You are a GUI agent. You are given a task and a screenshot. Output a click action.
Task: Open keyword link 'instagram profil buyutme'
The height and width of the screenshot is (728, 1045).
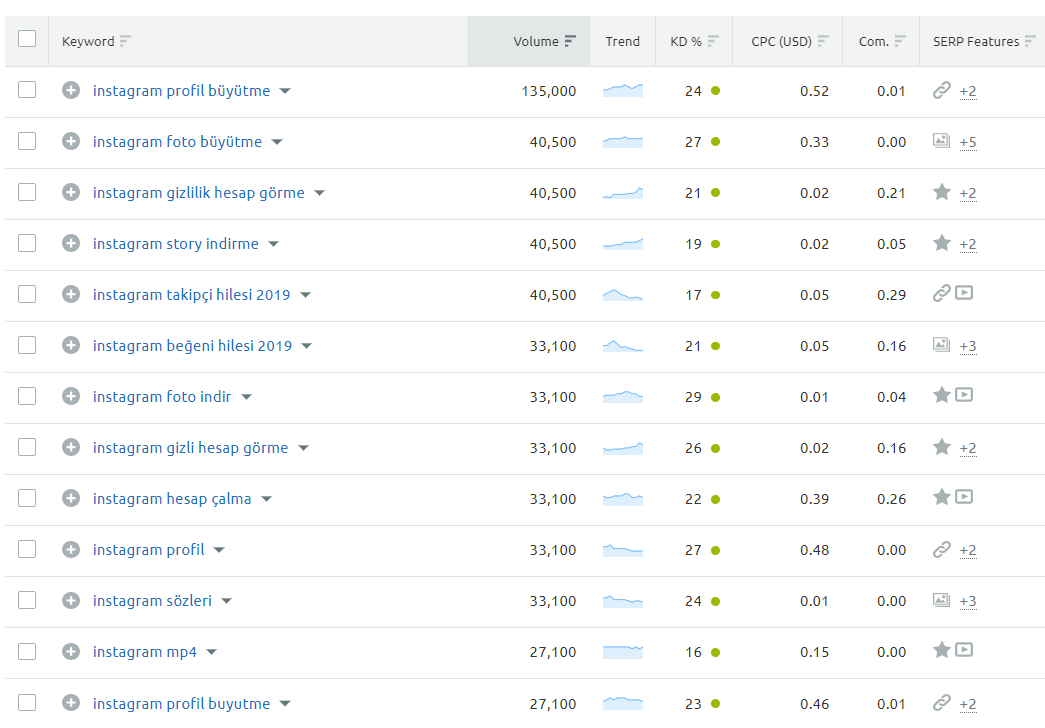pyautogui.click(x=181, y=703)
